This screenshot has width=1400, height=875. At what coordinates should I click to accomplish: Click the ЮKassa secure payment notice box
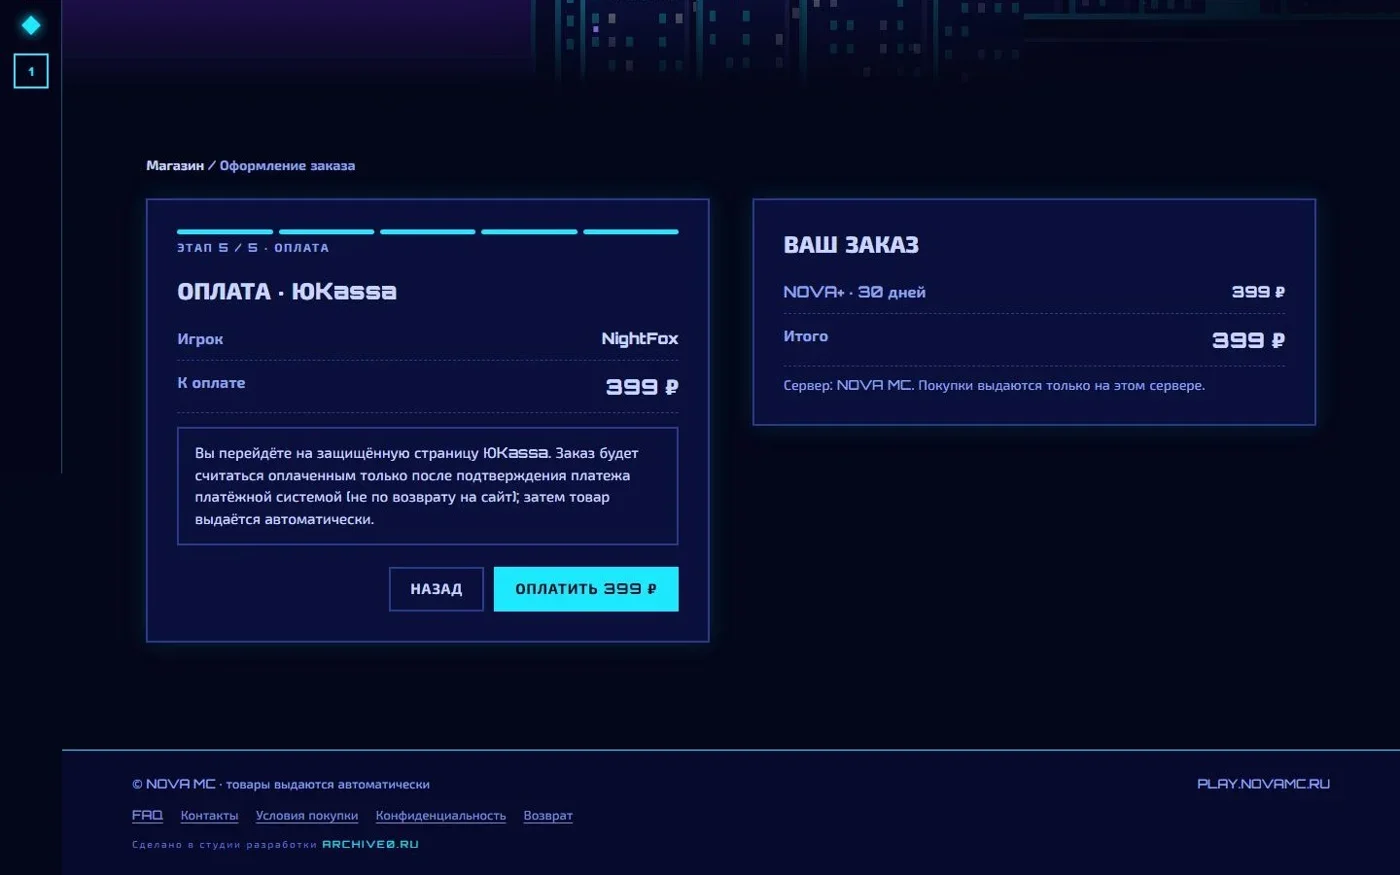pyautogui.click(x=428, y=486)
